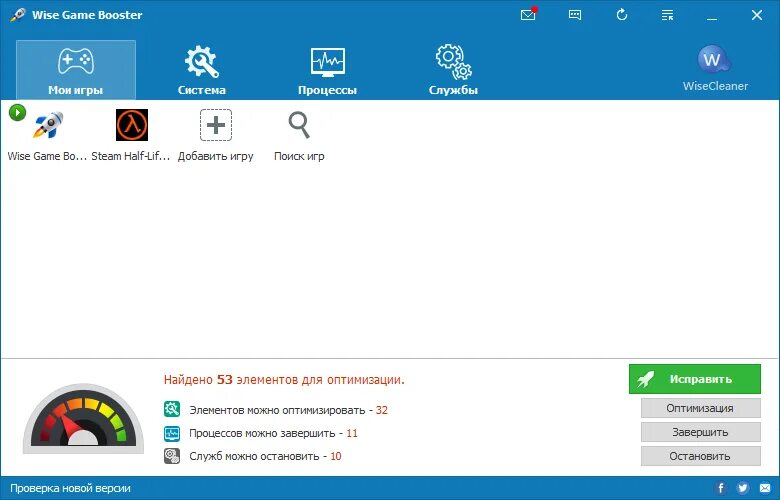Click the performance speedometer gauge
780x500 pixels.
84,419
